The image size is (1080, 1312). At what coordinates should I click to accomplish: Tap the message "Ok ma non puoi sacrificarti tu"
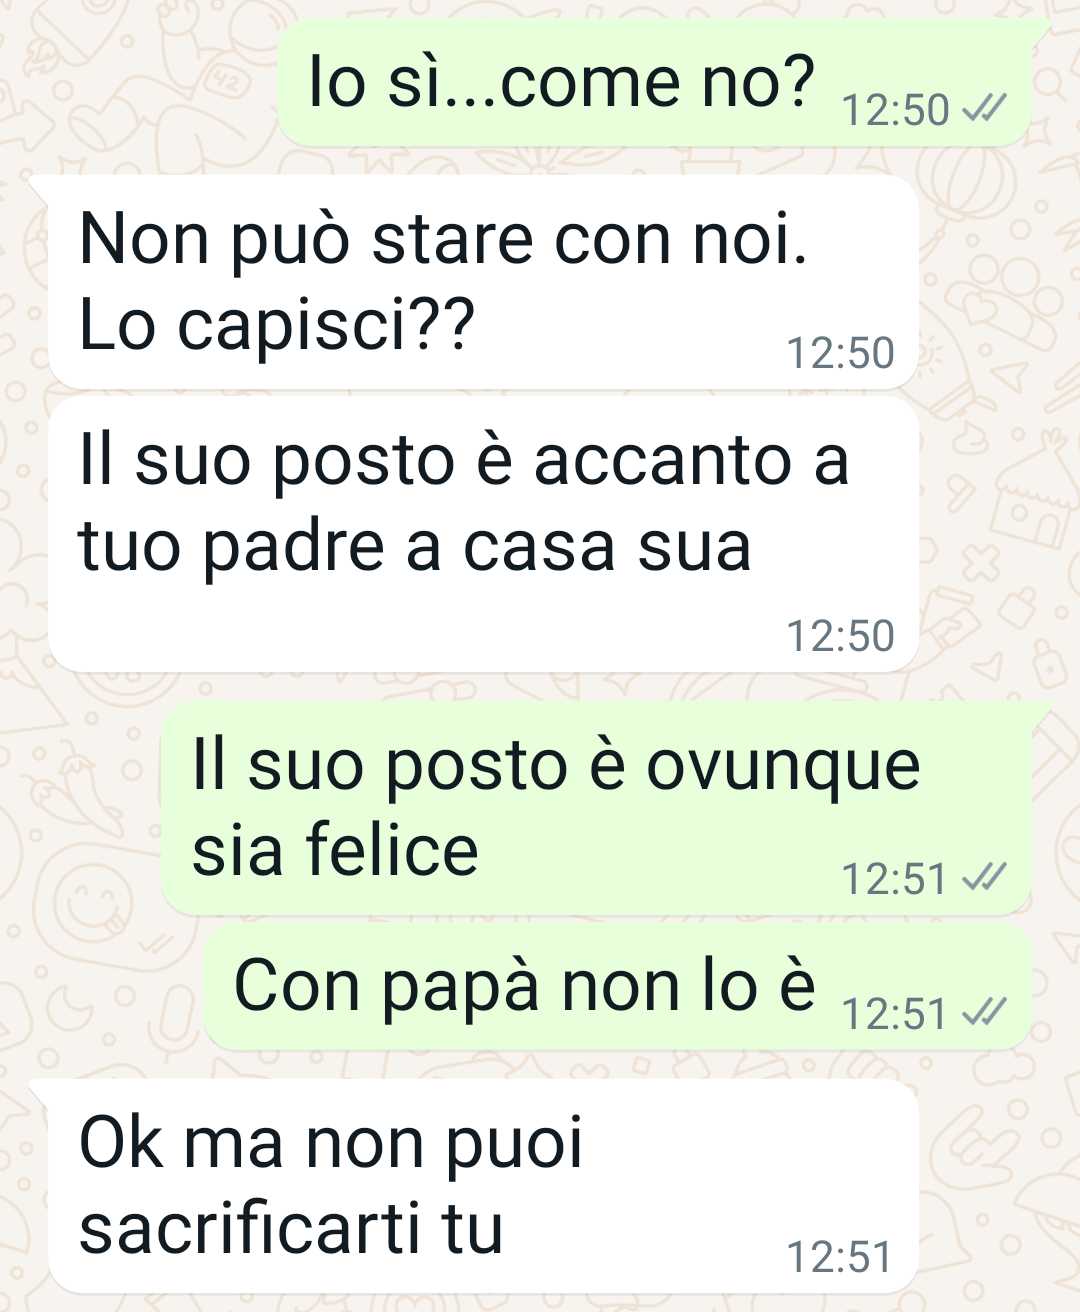[484, 1186]
